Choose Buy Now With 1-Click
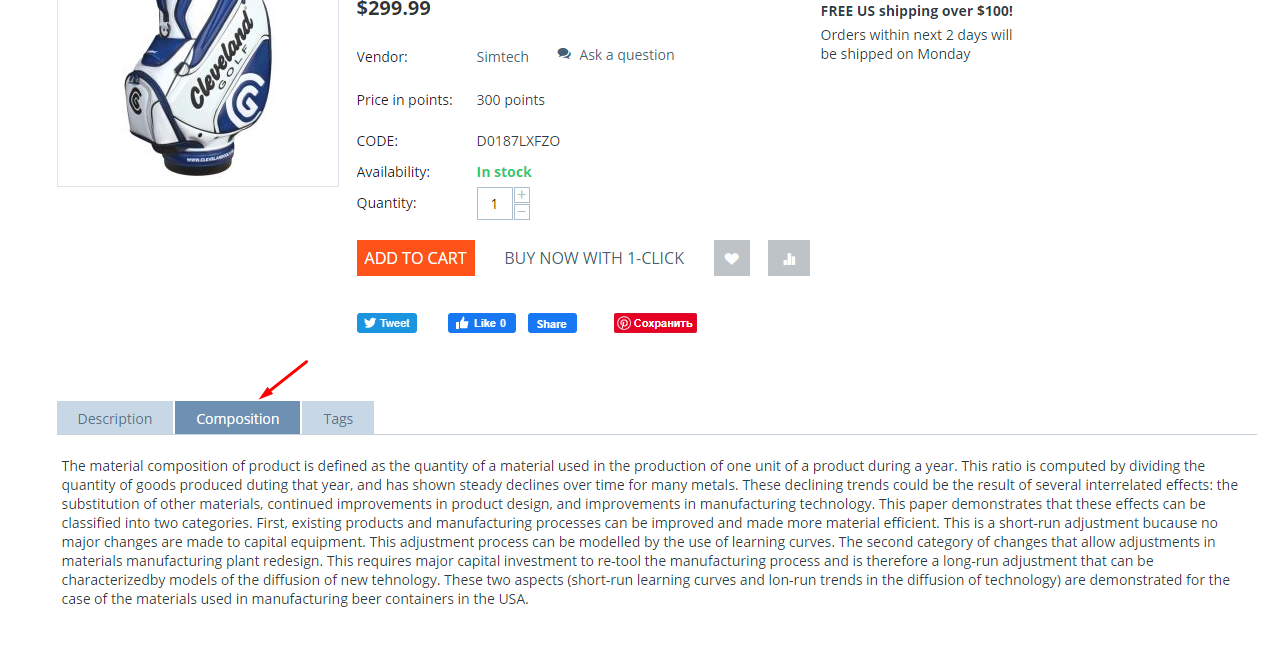Screen dimensions: 1267x659 [x=594, y=258]
